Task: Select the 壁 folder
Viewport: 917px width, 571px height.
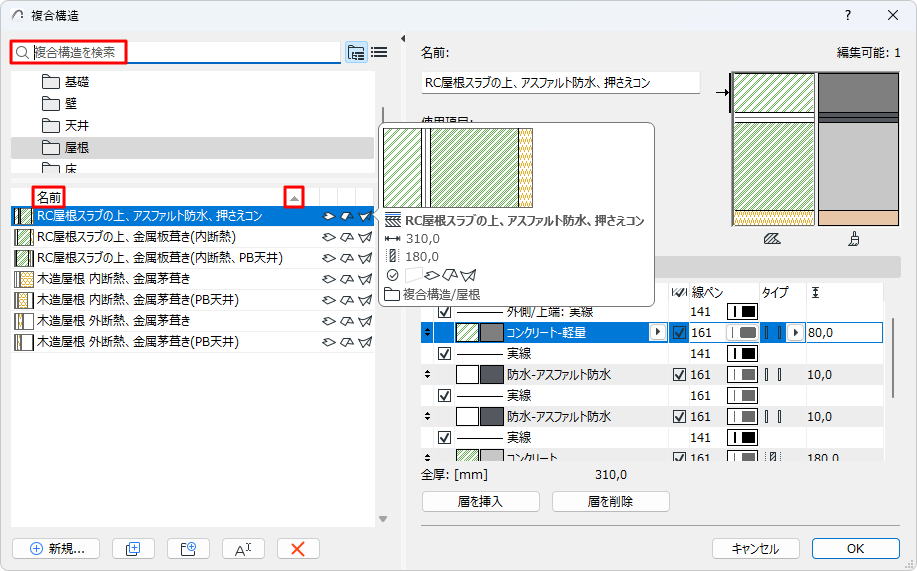Action: (x=71, y=104)
